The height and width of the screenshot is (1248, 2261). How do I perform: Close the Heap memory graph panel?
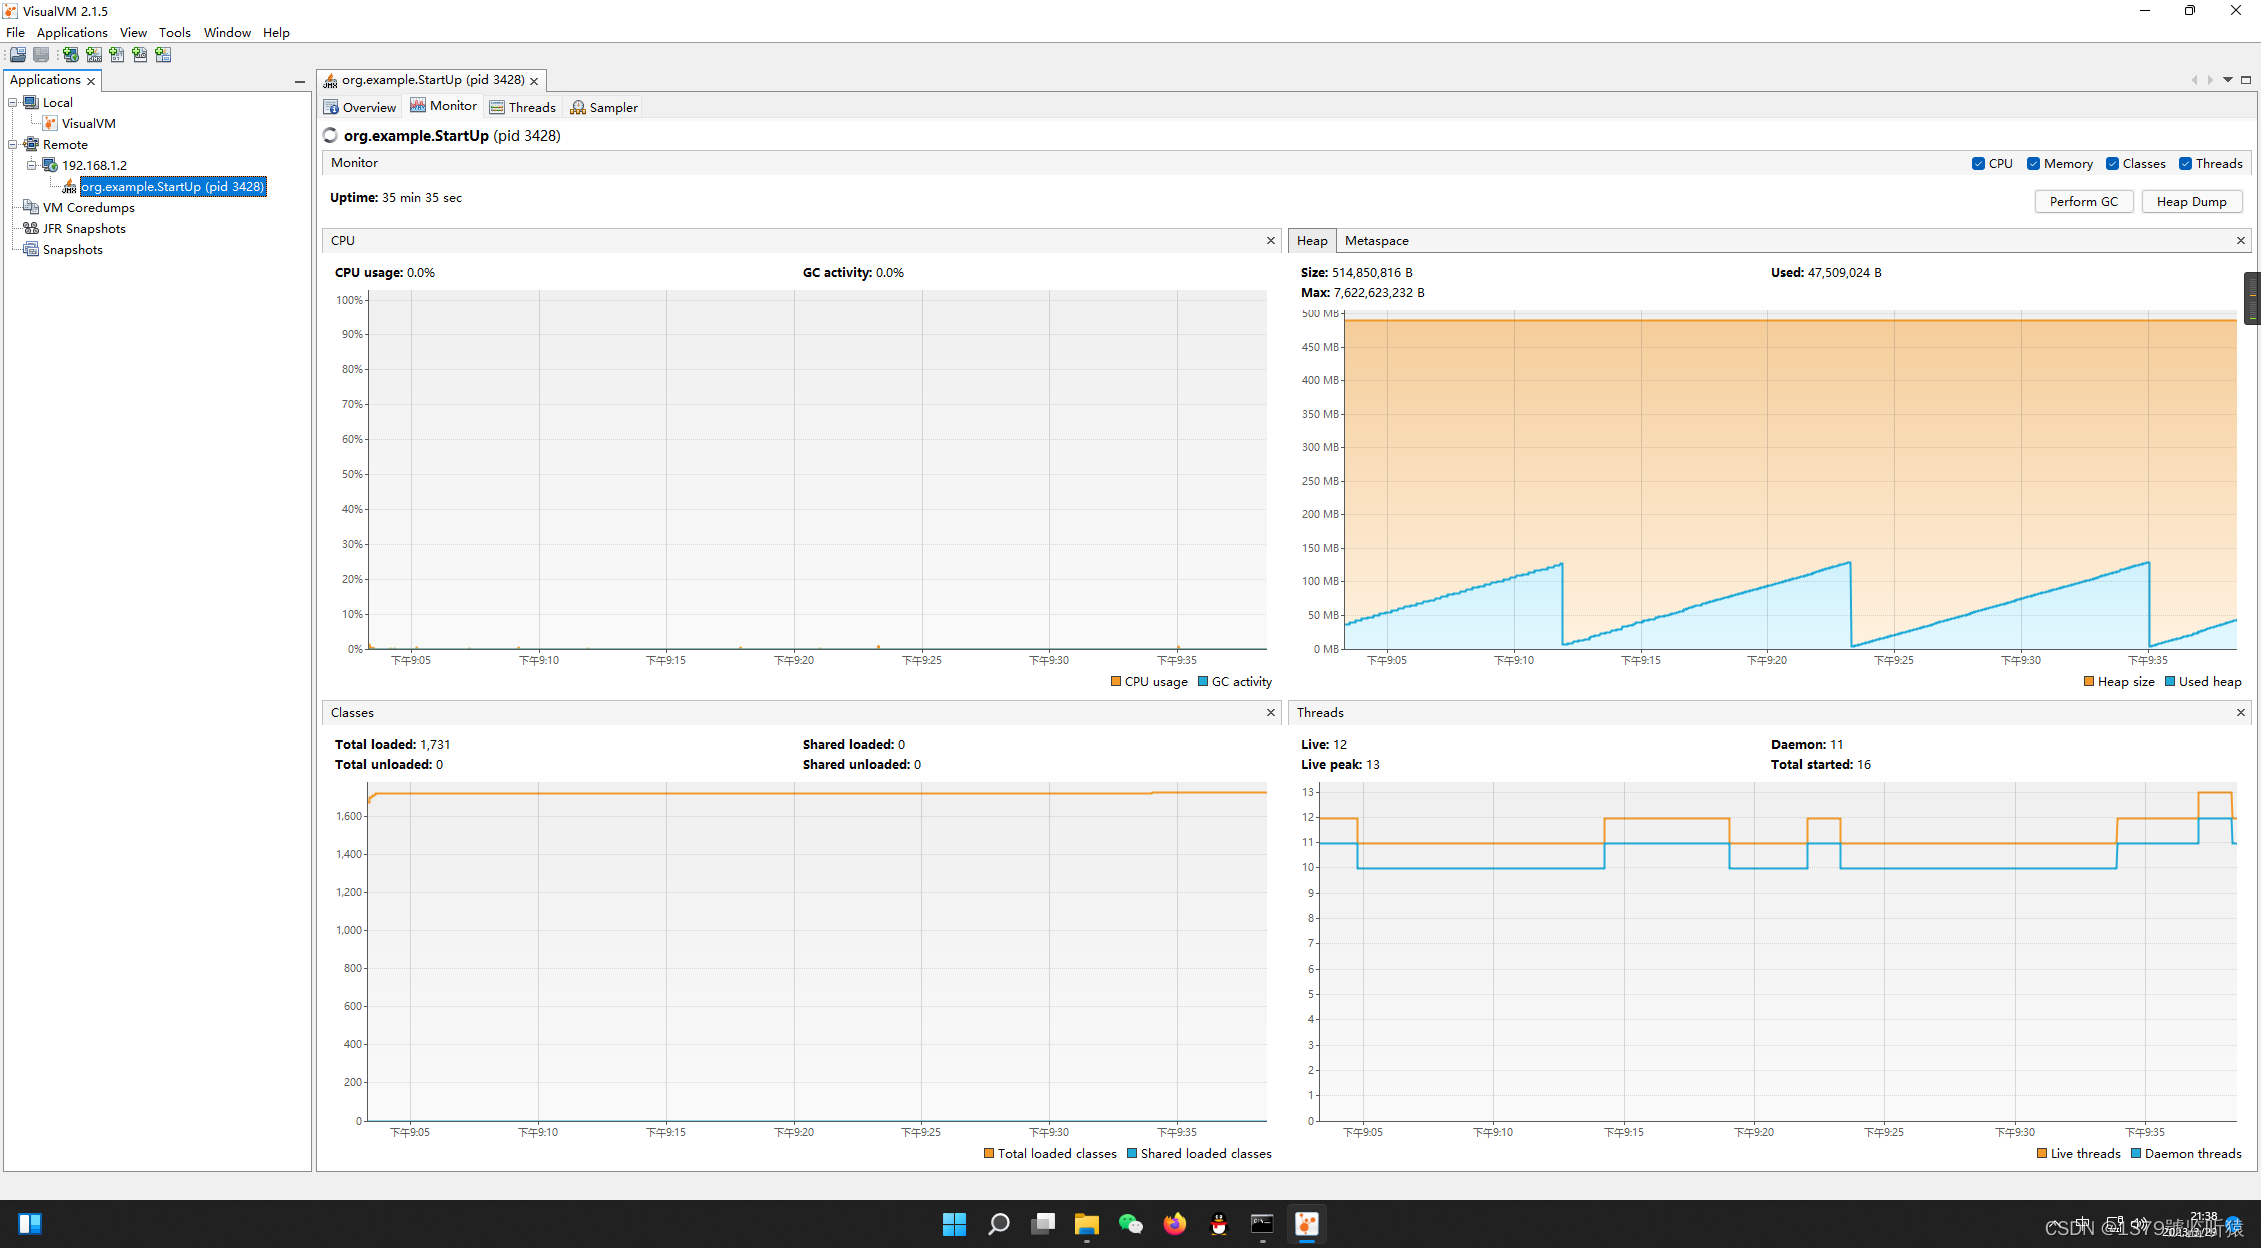(2241, 241)
